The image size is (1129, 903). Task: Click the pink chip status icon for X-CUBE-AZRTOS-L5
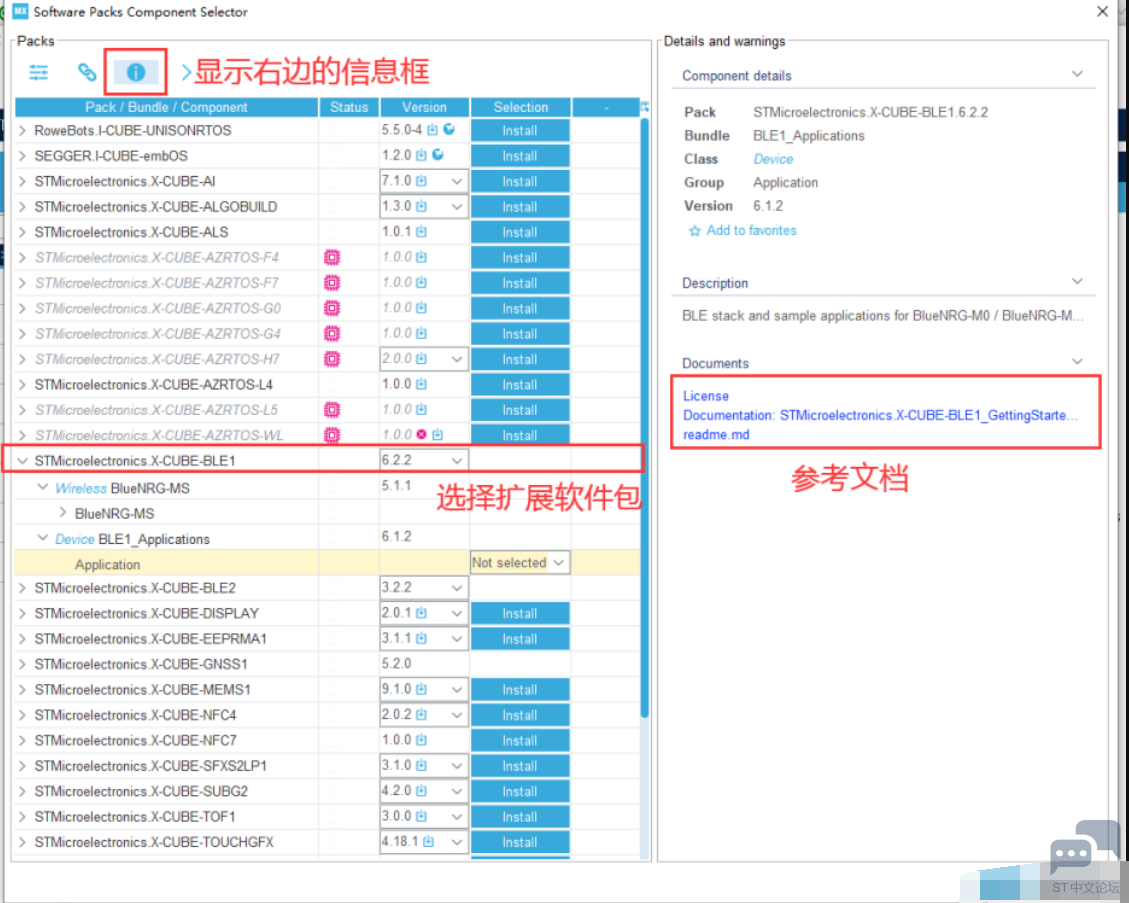point(332,410)
